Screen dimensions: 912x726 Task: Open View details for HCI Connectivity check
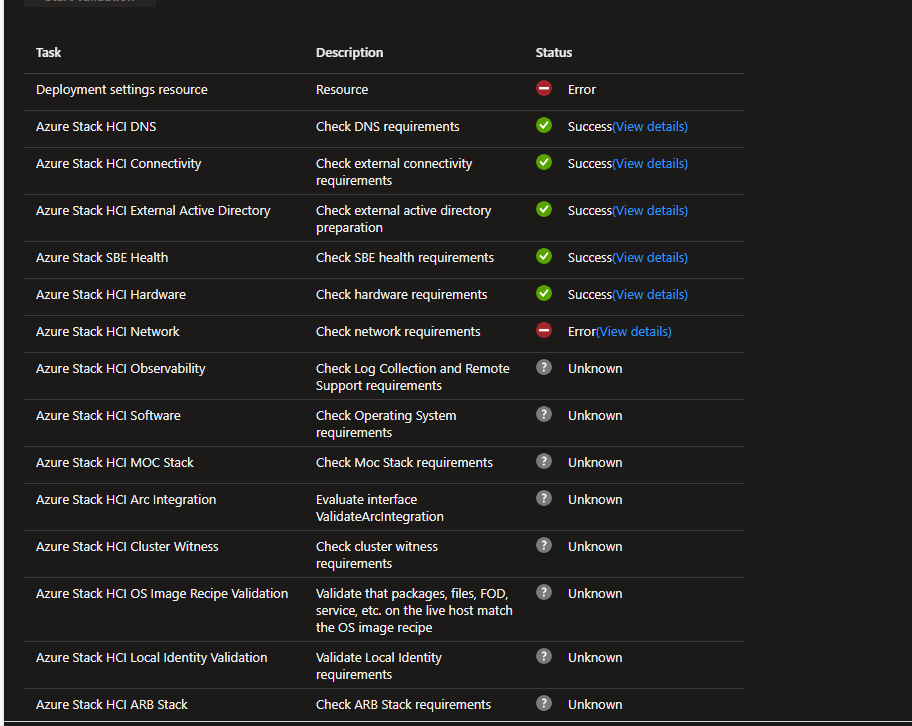click(650, 164)
